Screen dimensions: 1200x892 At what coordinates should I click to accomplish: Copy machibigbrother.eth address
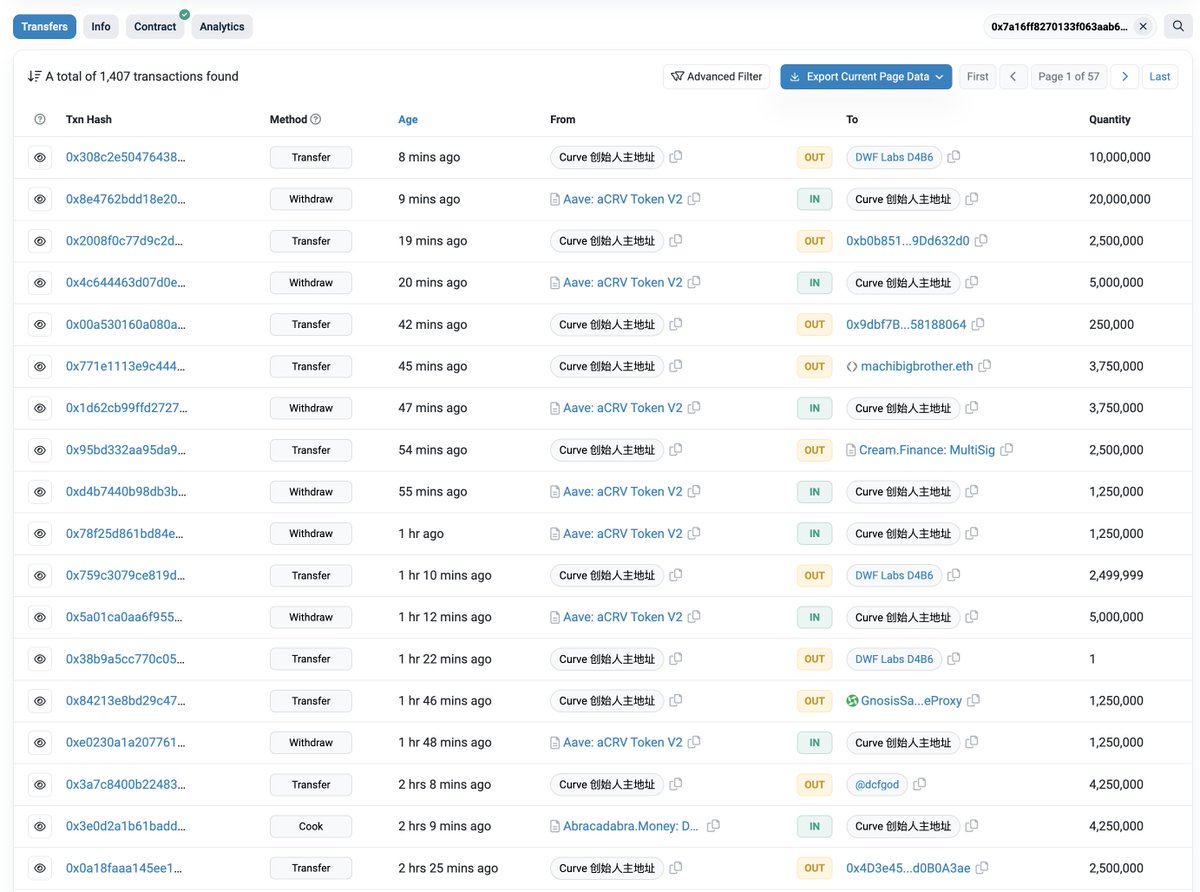(x=985, y=366)
